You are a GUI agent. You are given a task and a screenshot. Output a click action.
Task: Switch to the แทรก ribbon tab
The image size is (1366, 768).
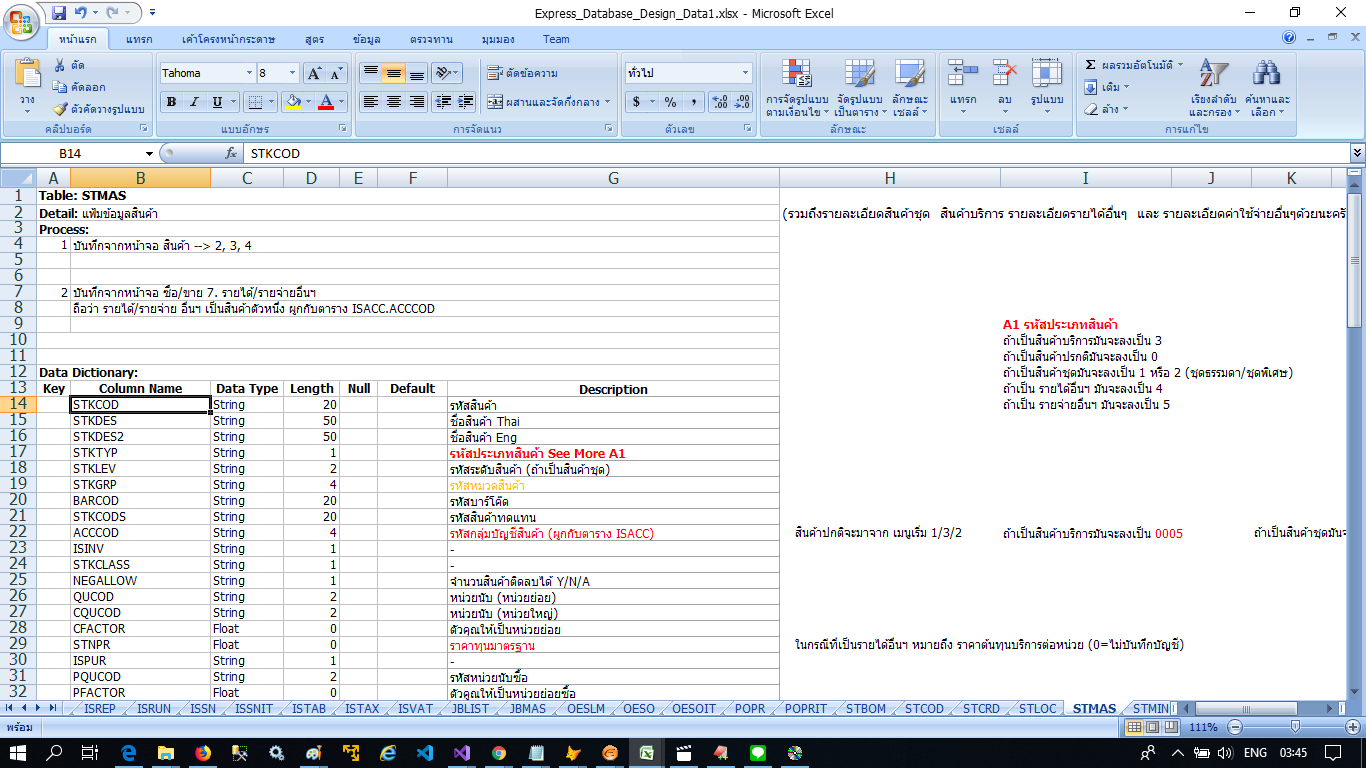click(139, 39)
